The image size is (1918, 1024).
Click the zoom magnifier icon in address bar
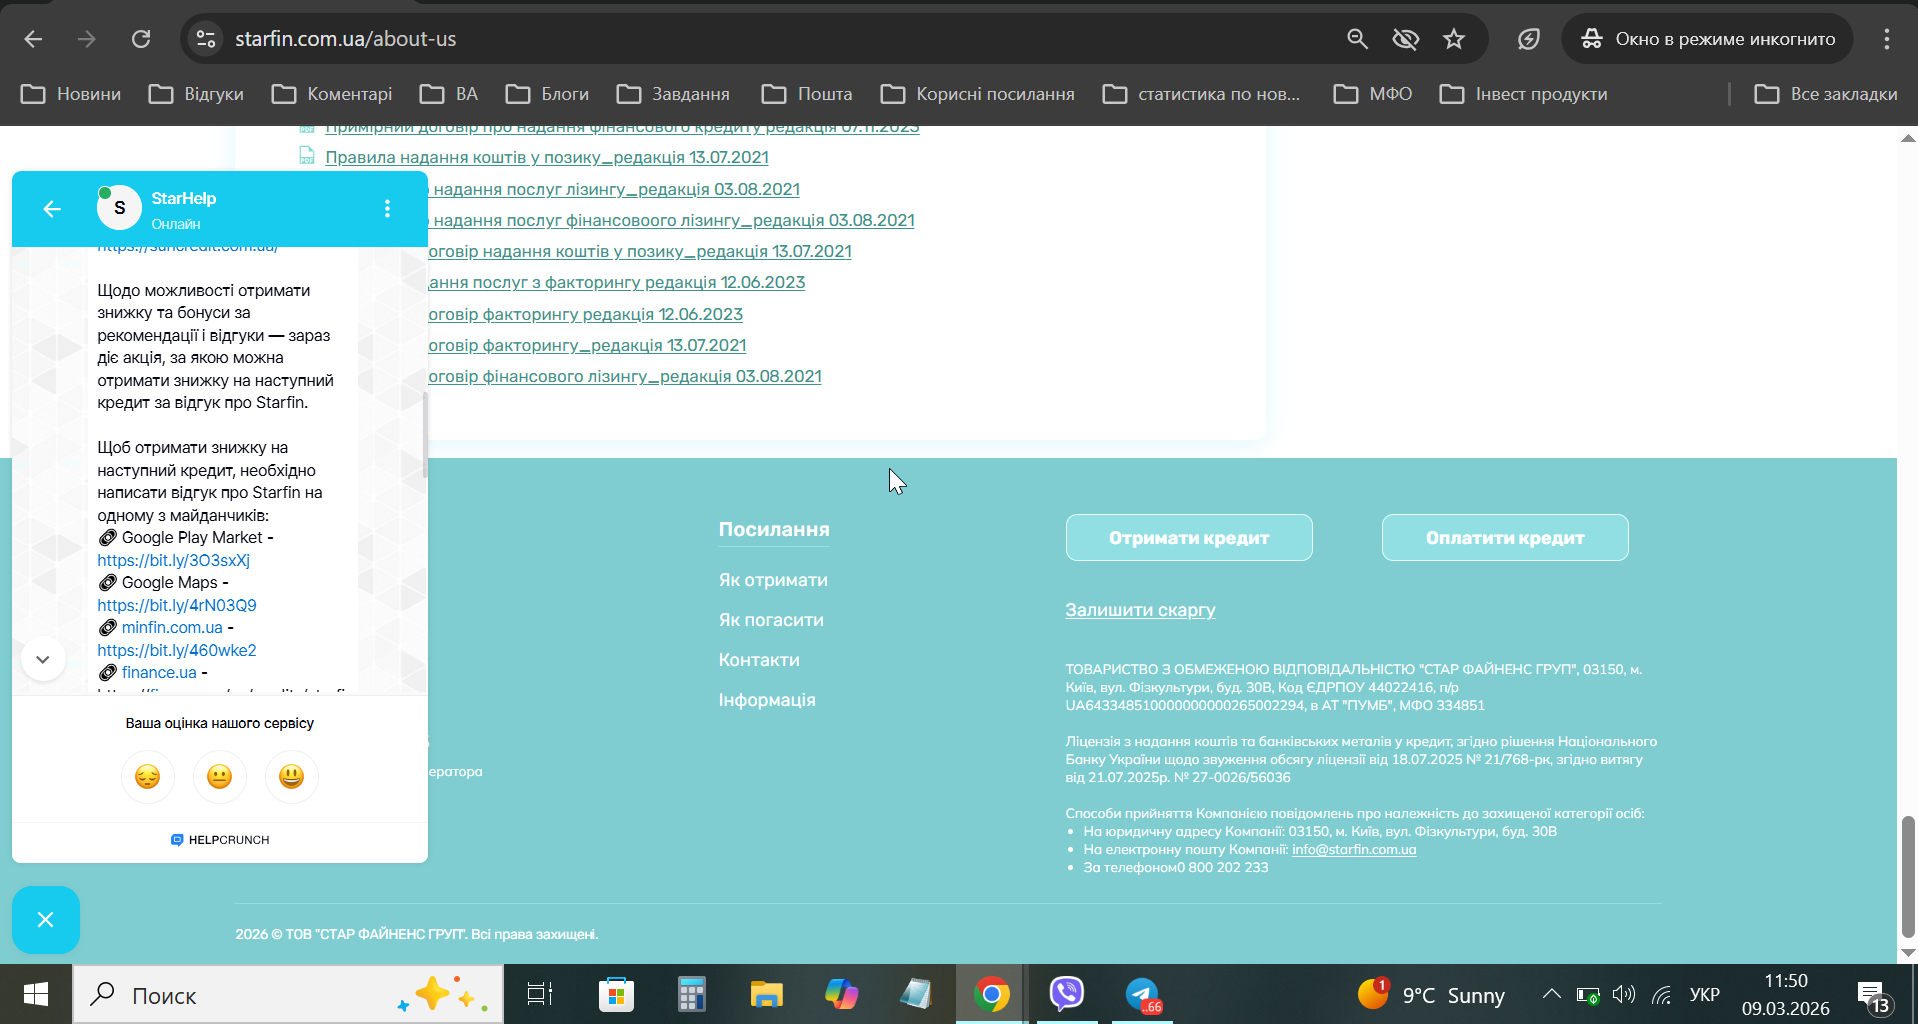point(1357,39)
